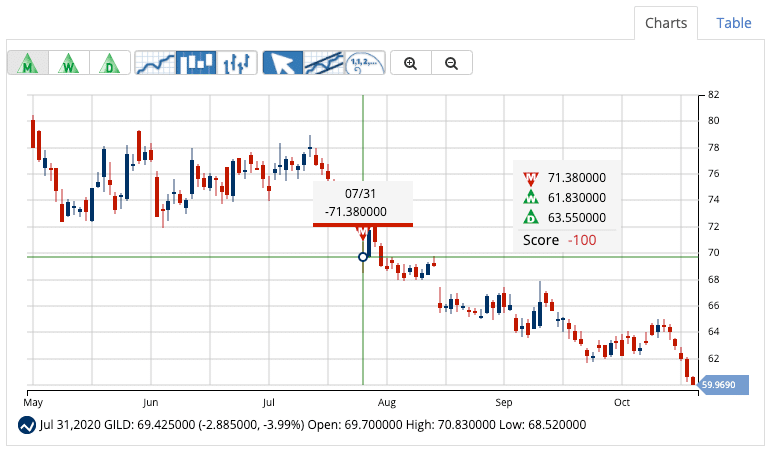Click the 82 price axis label
Image resolution: width=776 pixels, height=457 pixels.
(713, 95)
